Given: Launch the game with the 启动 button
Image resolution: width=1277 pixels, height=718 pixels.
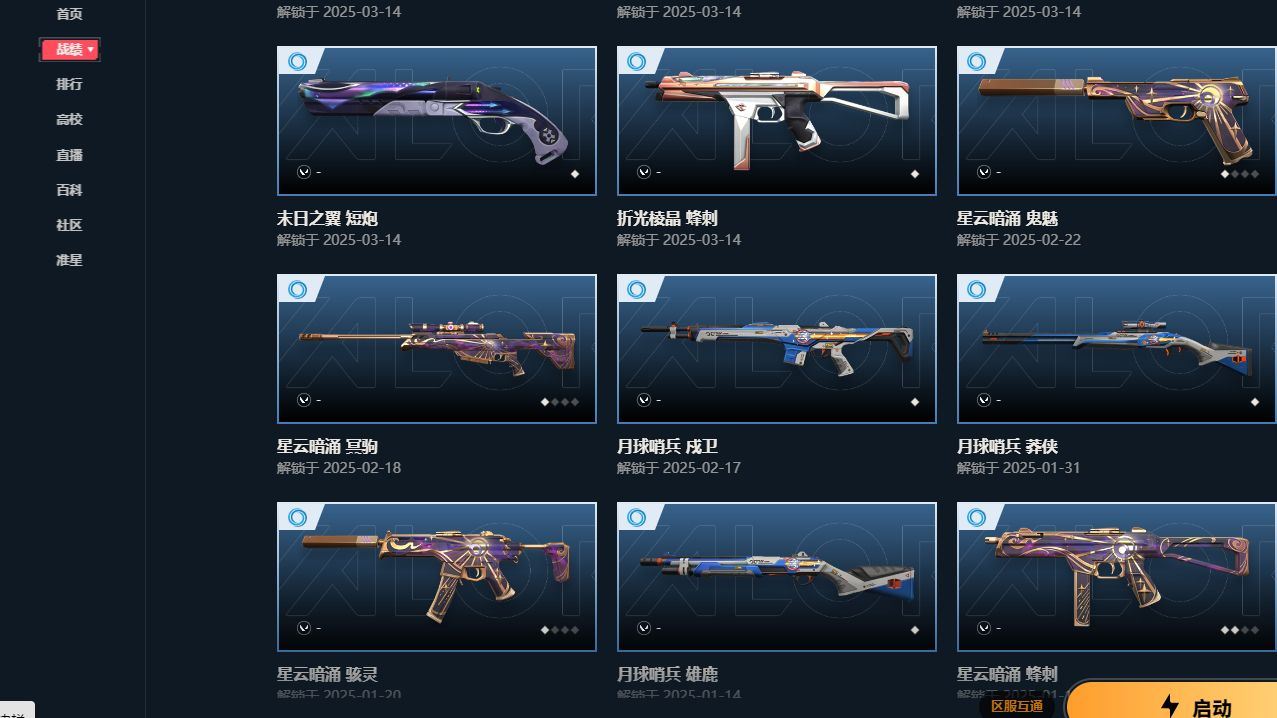Looking at the screenshot, I should 1172,702.
